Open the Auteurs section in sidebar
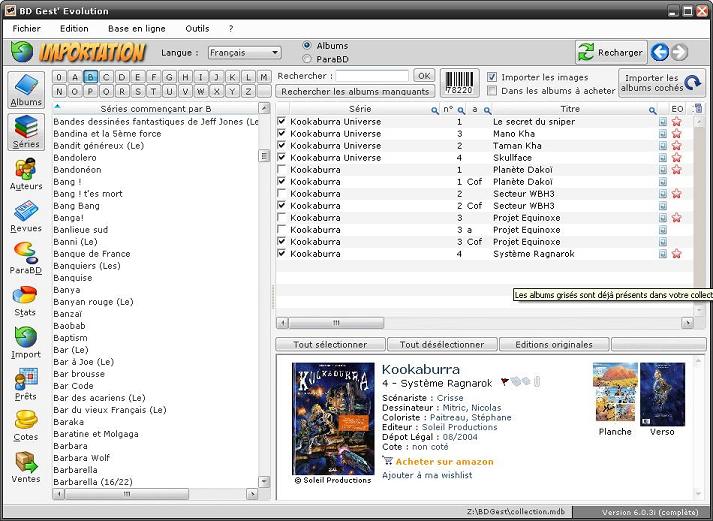 26,174
